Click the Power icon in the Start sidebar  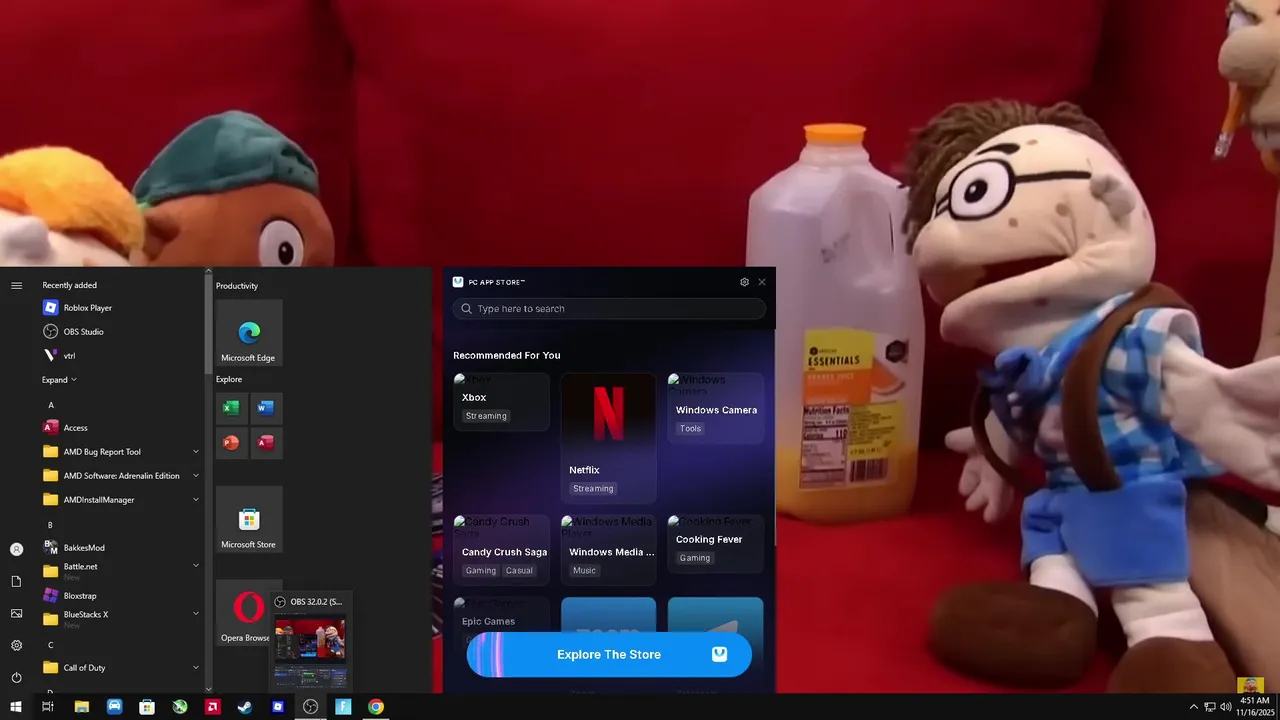(x=16, y=677)
